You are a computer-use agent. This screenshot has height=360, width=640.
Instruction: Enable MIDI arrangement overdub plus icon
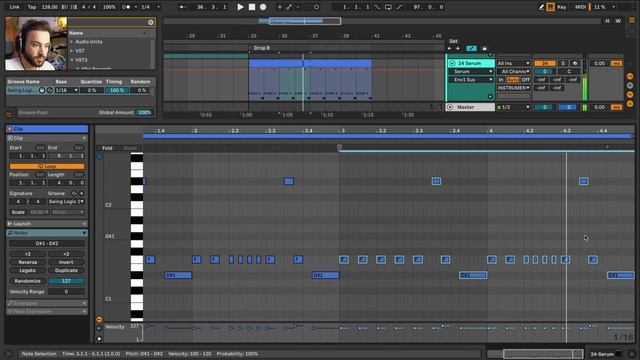coord(280,7)
